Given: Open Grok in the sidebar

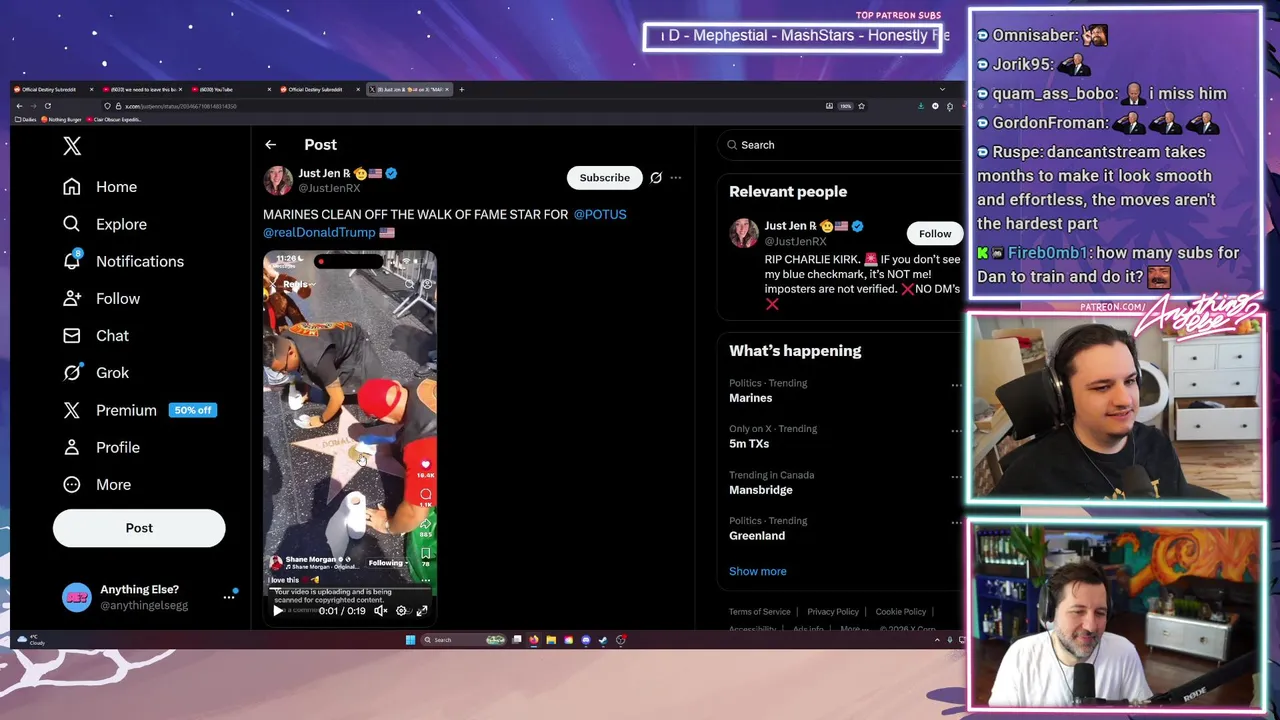Looking at the screenshot, I should pos(96,372).
